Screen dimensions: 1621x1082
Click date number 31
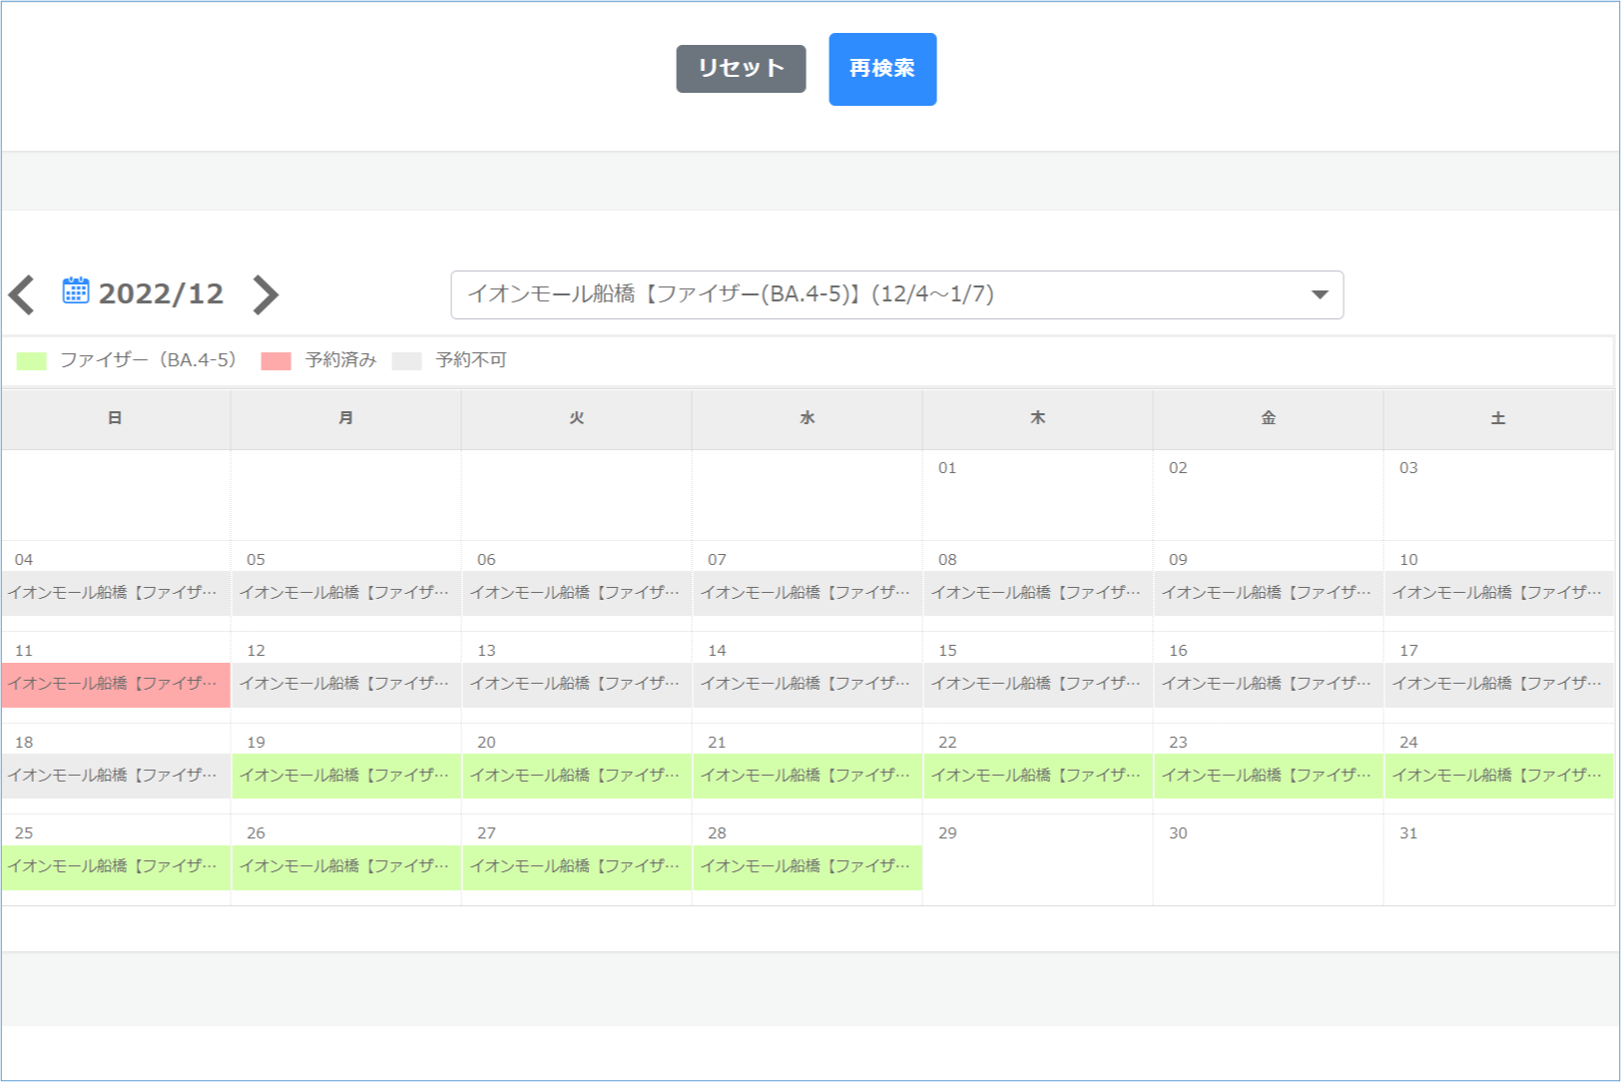(x=1408, y=833)
